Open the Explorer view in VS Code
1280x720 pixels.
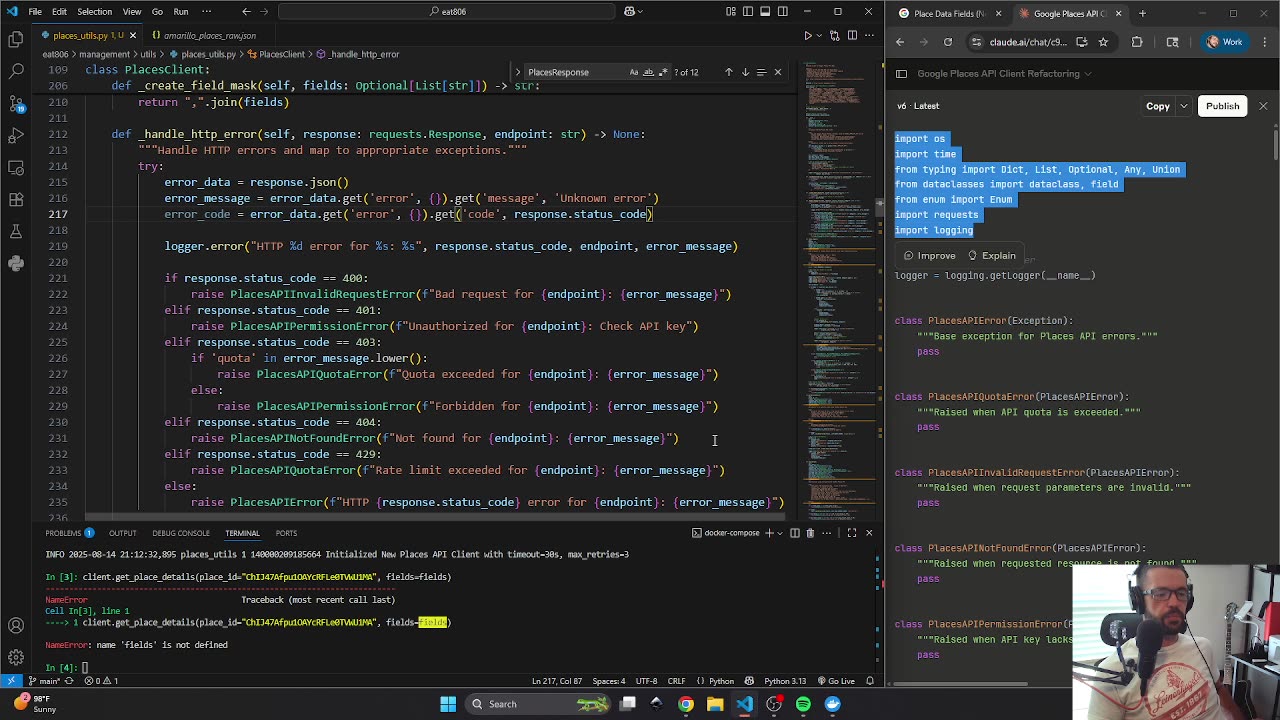coord(16,39)
